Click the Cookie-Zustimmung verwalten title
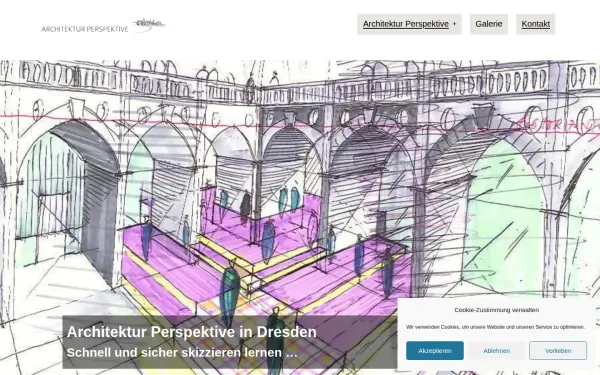Image resolution: width=600 pixels, height=375 pixels. [x=497, y=310]
